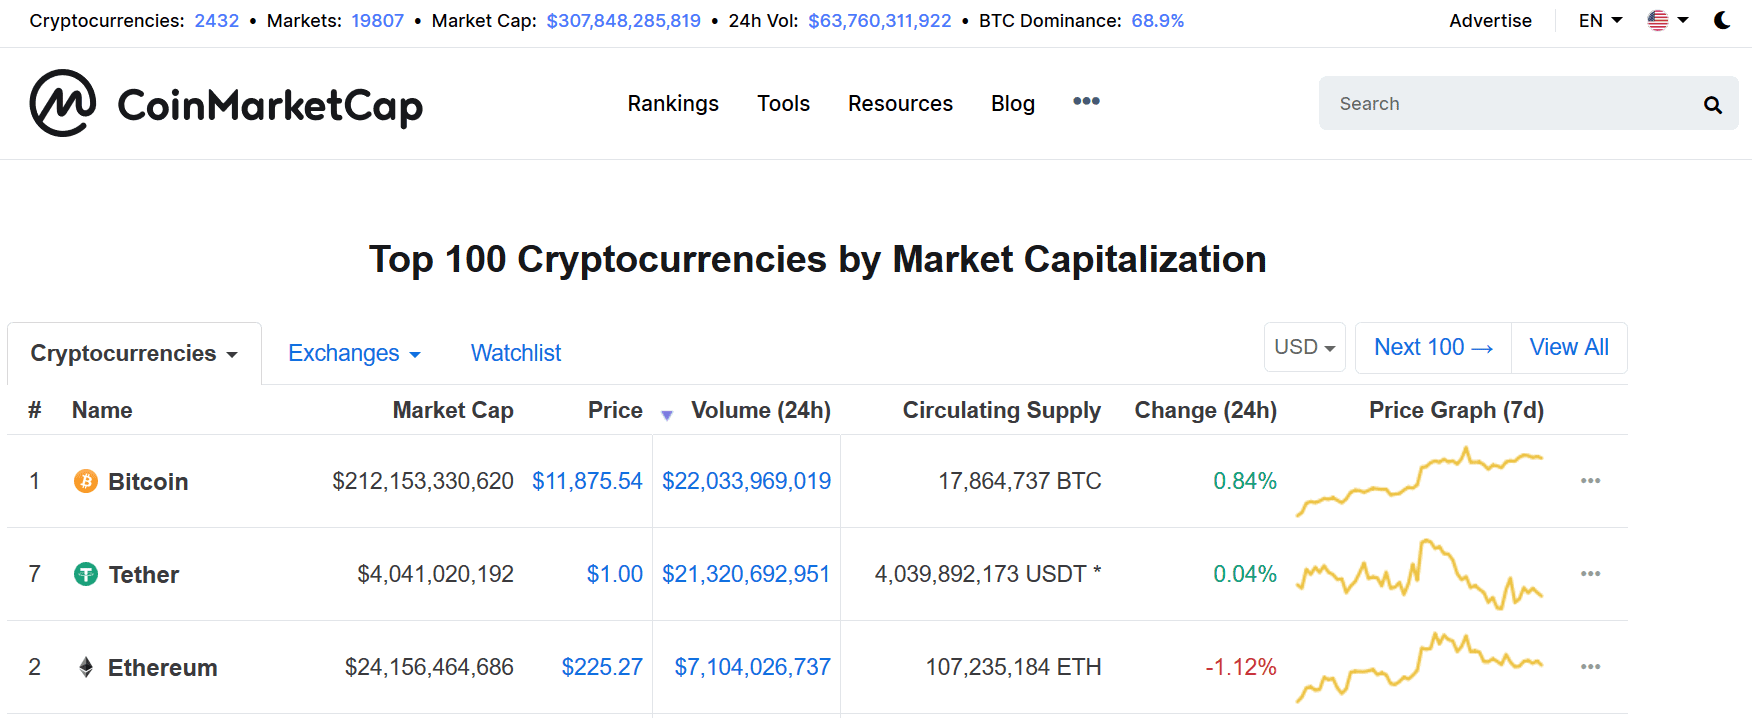Focus the Search input field
The width and height of the screenshot is (1752, 718).
[x=1510, y=103]
